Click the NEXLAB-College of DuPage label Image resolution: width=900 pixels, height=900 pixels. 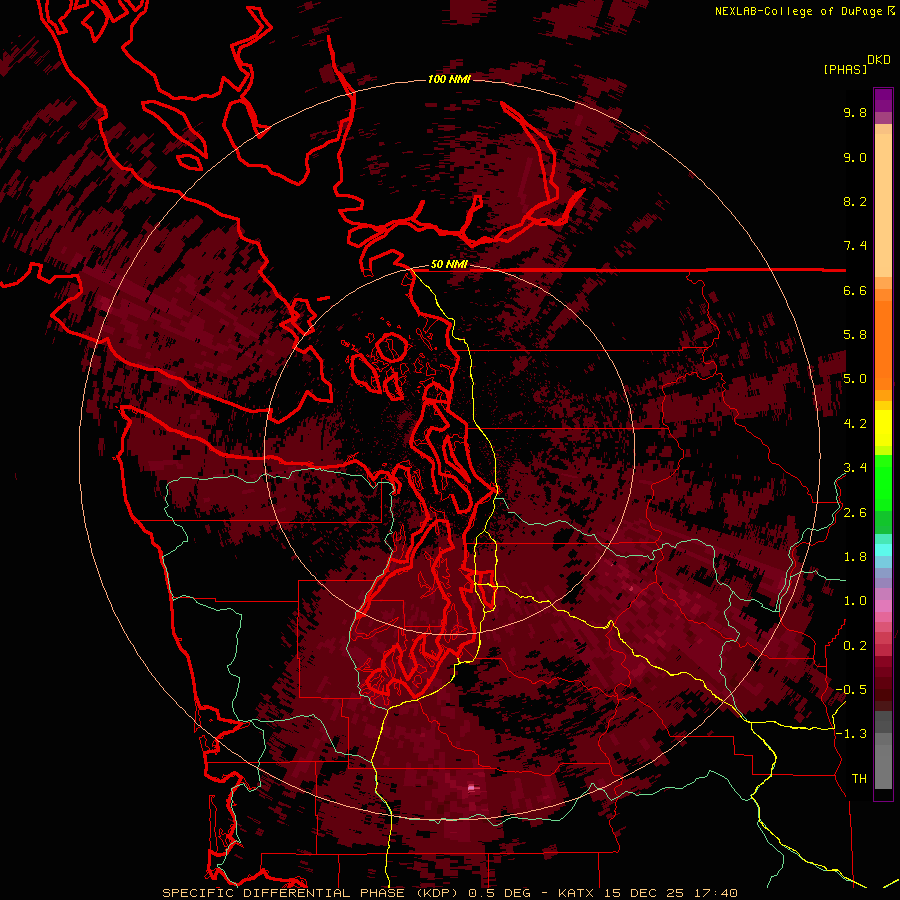click(798, 11)
